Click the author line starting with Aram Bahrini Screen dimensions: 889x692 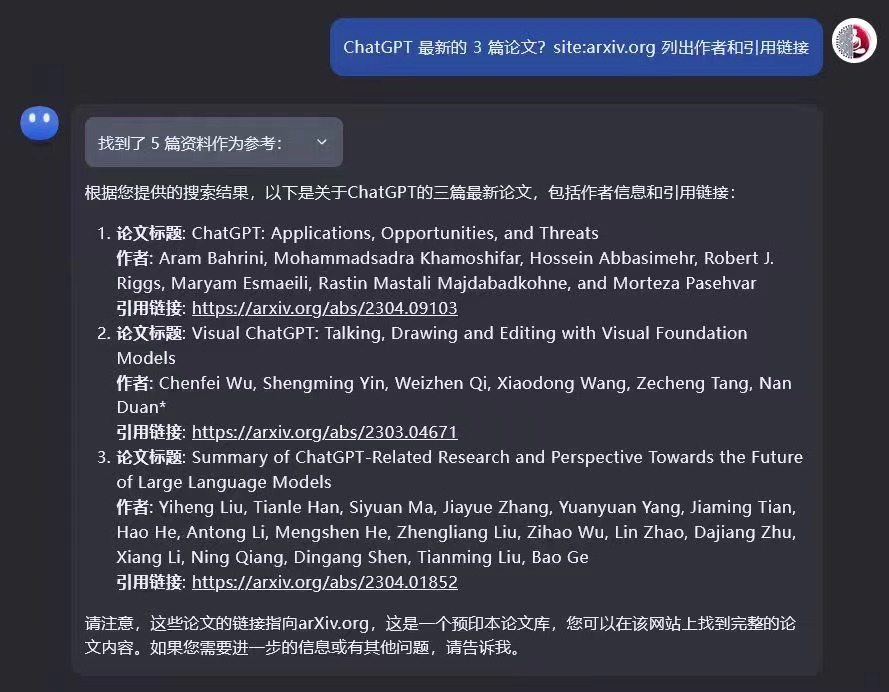tap(445, 270)
